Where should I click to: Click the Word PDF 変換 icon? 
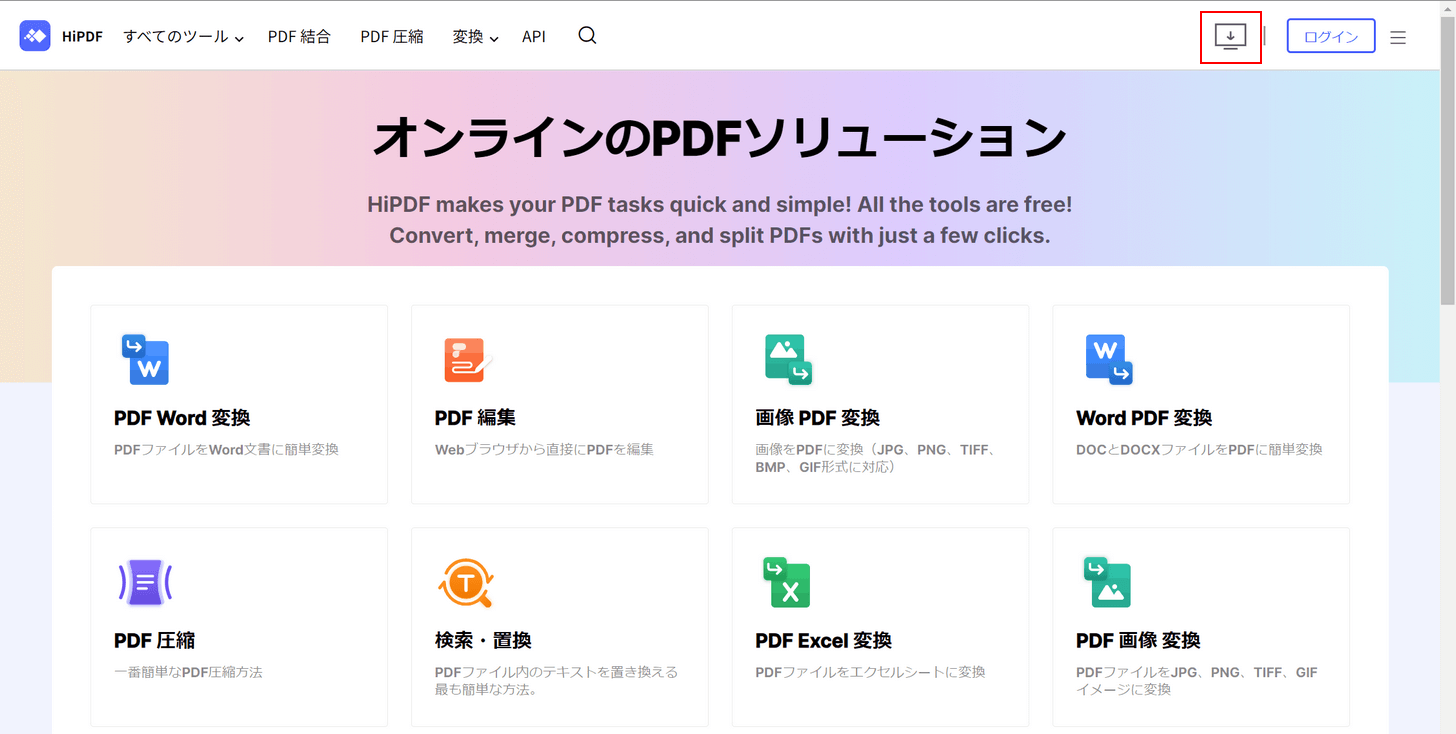coord(1109,360)
